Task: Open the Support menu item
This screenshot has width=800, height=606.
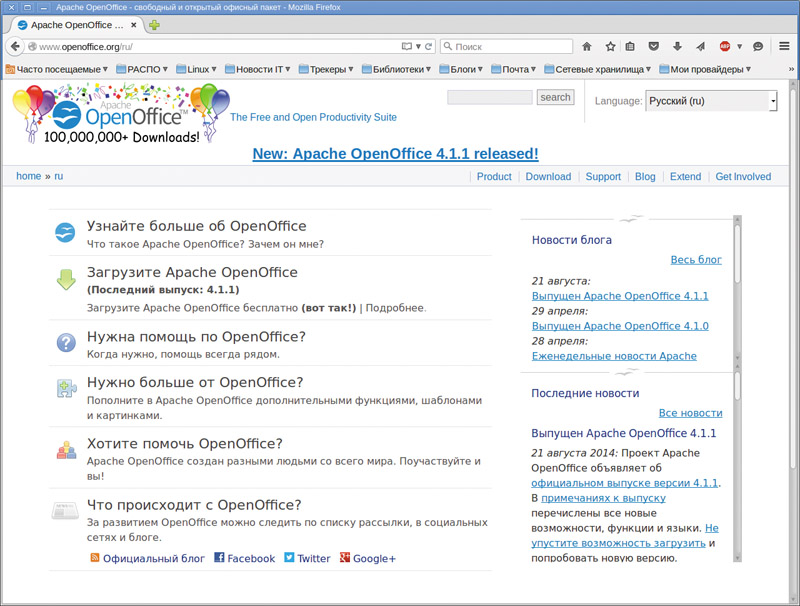Action: [603, 176]
